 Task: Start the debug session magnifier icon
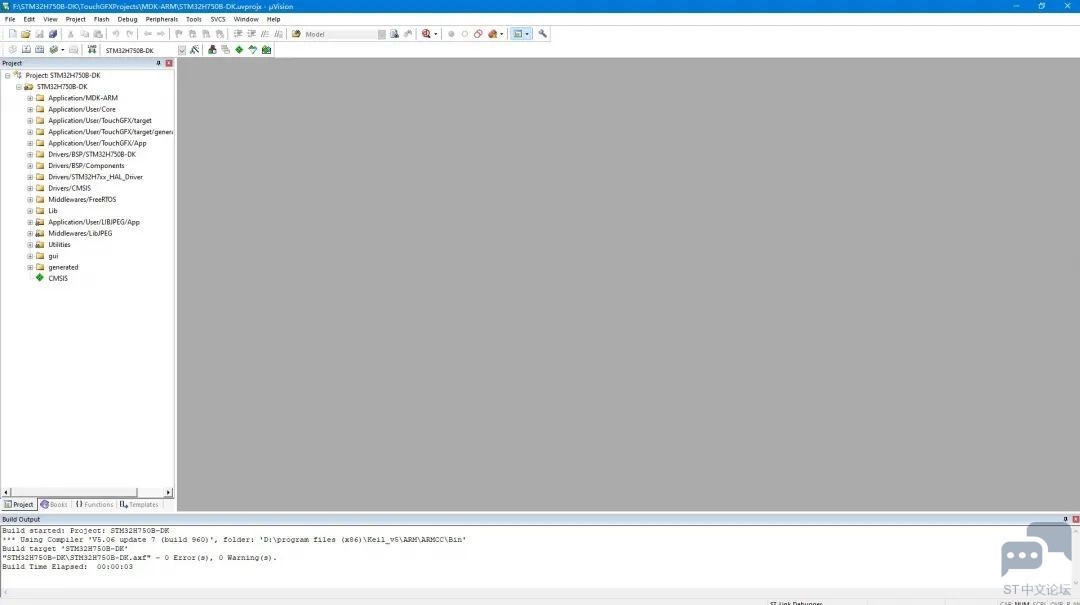[x=426, y=34]
